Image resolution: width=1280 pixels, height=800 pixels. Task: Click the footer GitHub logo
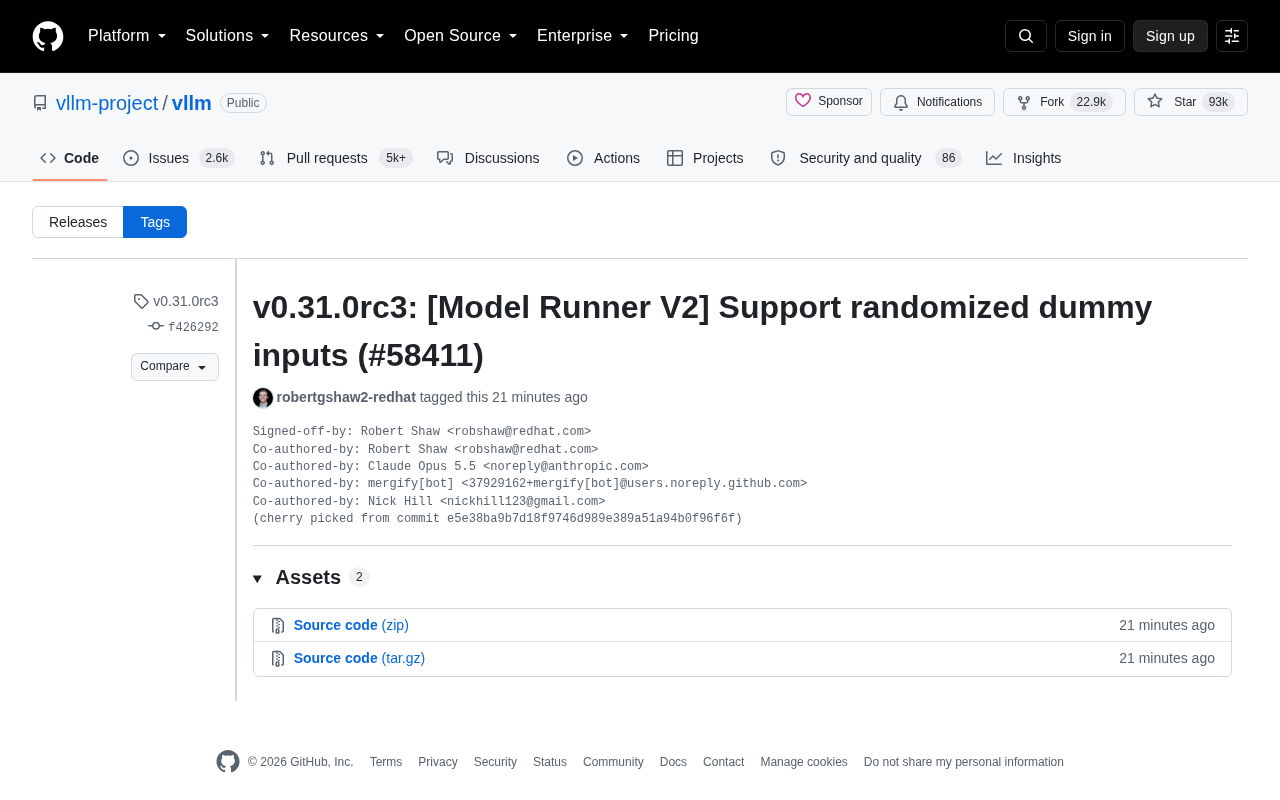(228, 762)
